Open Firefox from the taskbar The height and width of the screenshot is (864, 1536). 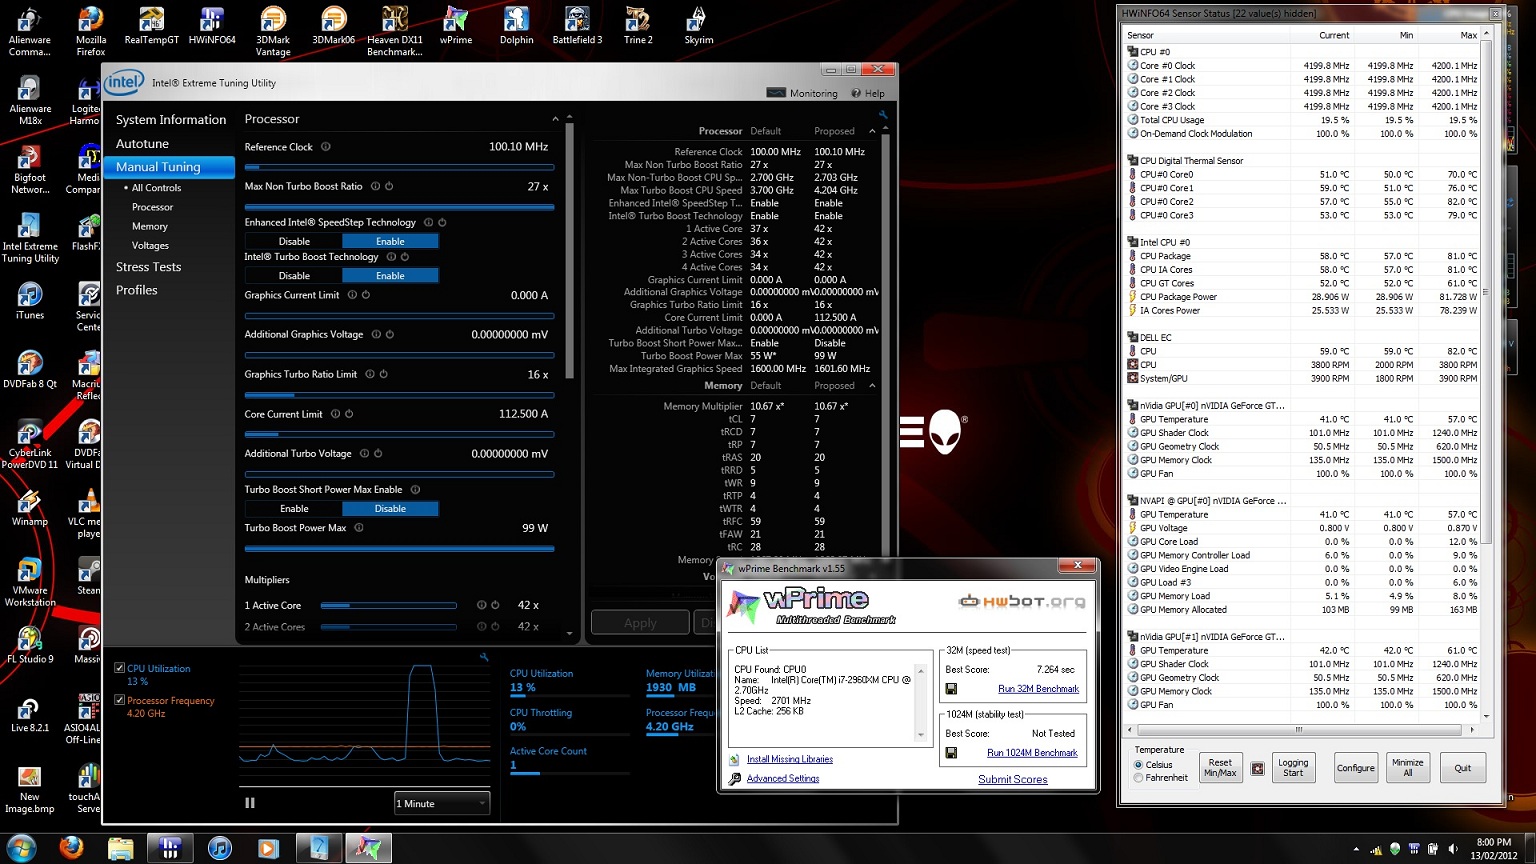click(x=71, y=848)
